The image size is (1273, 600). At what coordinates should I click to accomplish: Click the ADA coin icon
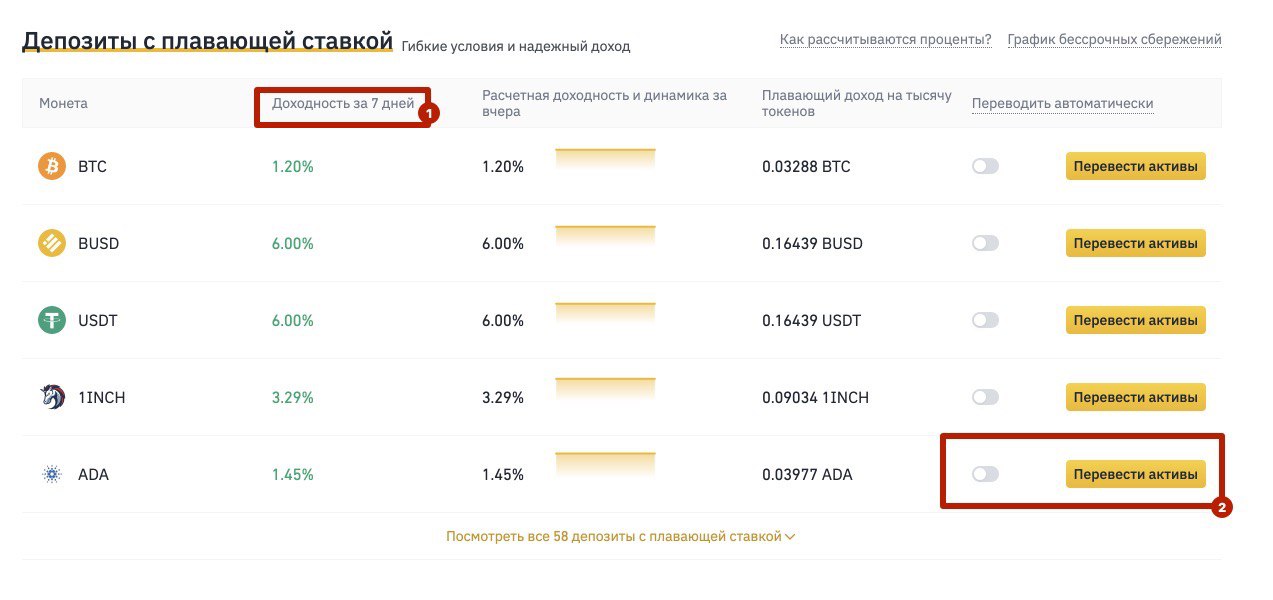52,474
